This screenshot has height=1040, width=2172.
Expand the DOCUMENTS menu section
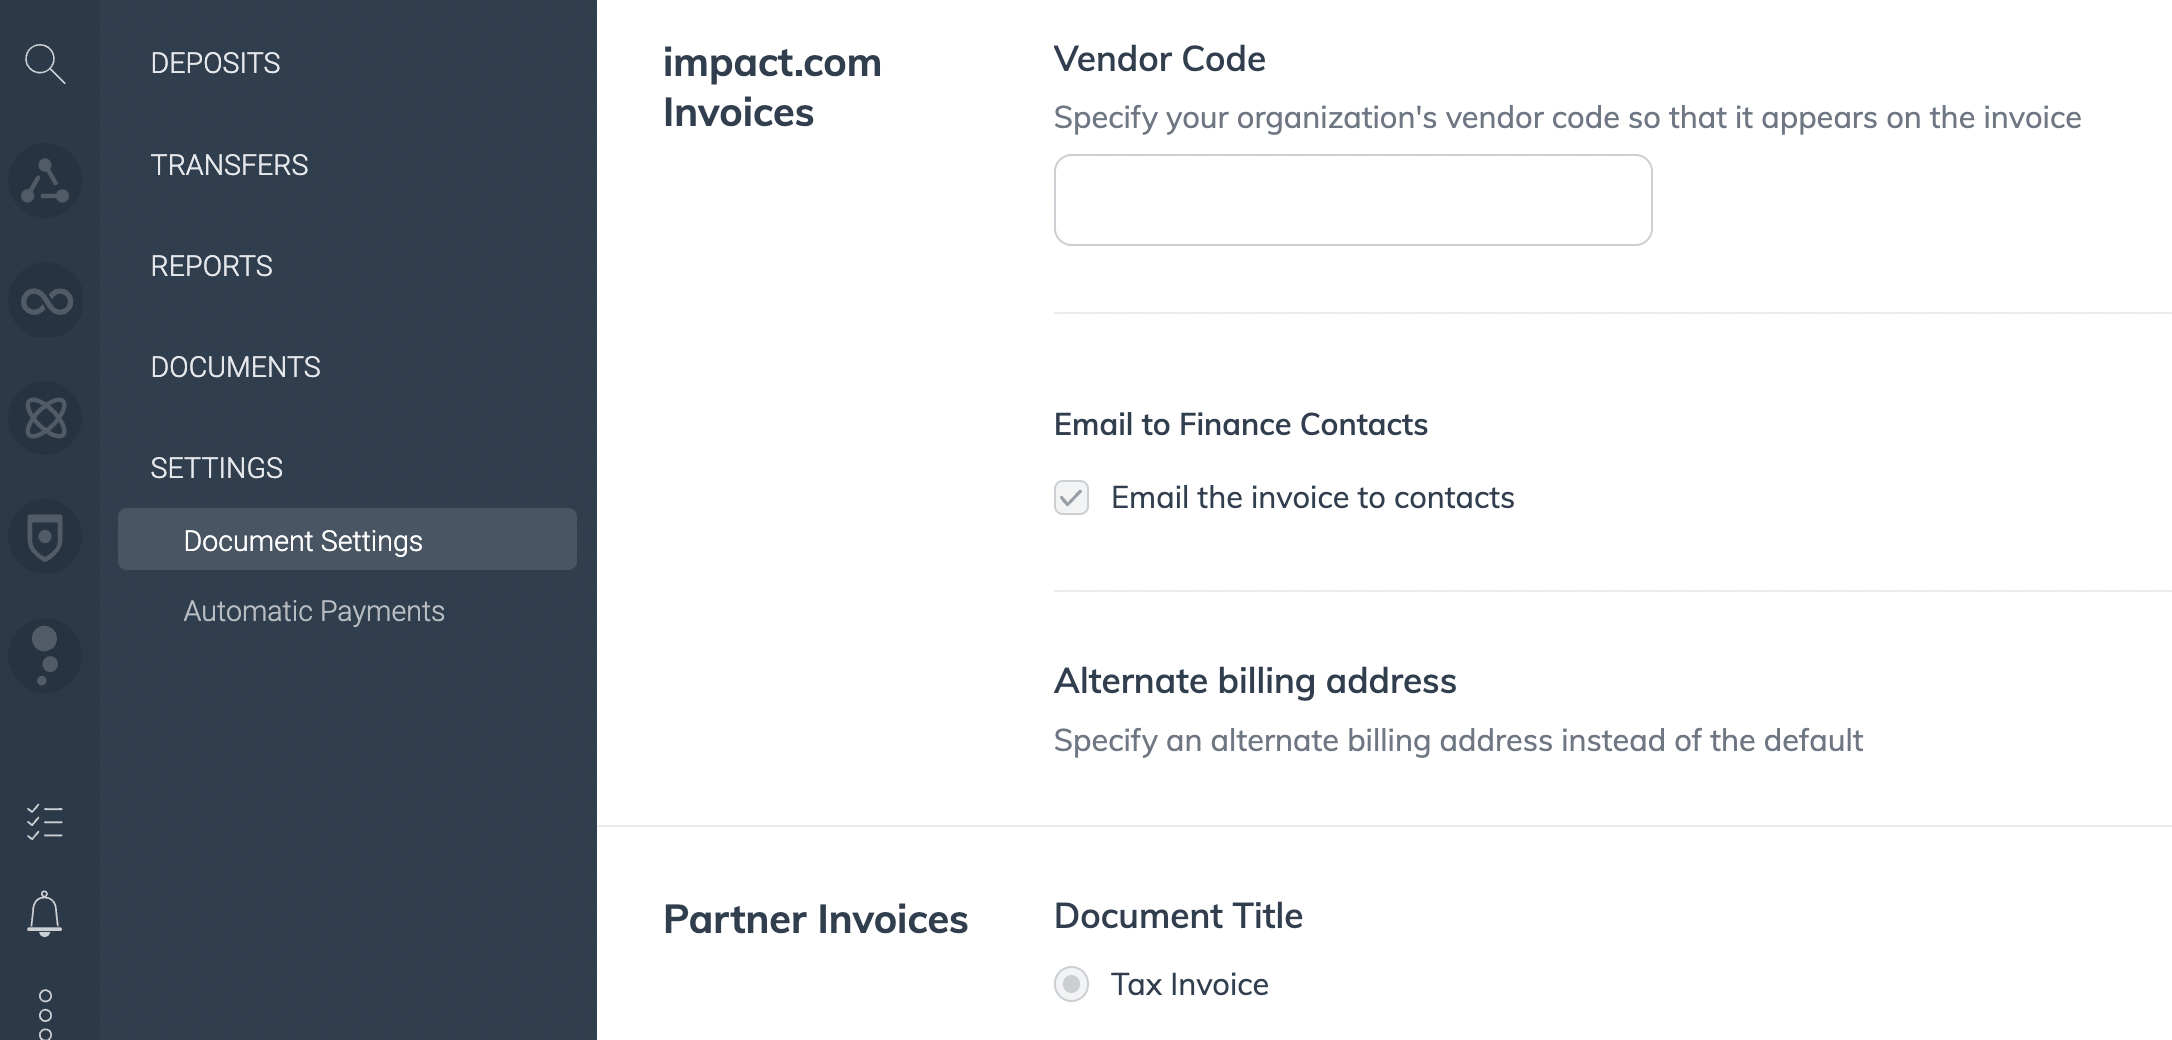235,367
